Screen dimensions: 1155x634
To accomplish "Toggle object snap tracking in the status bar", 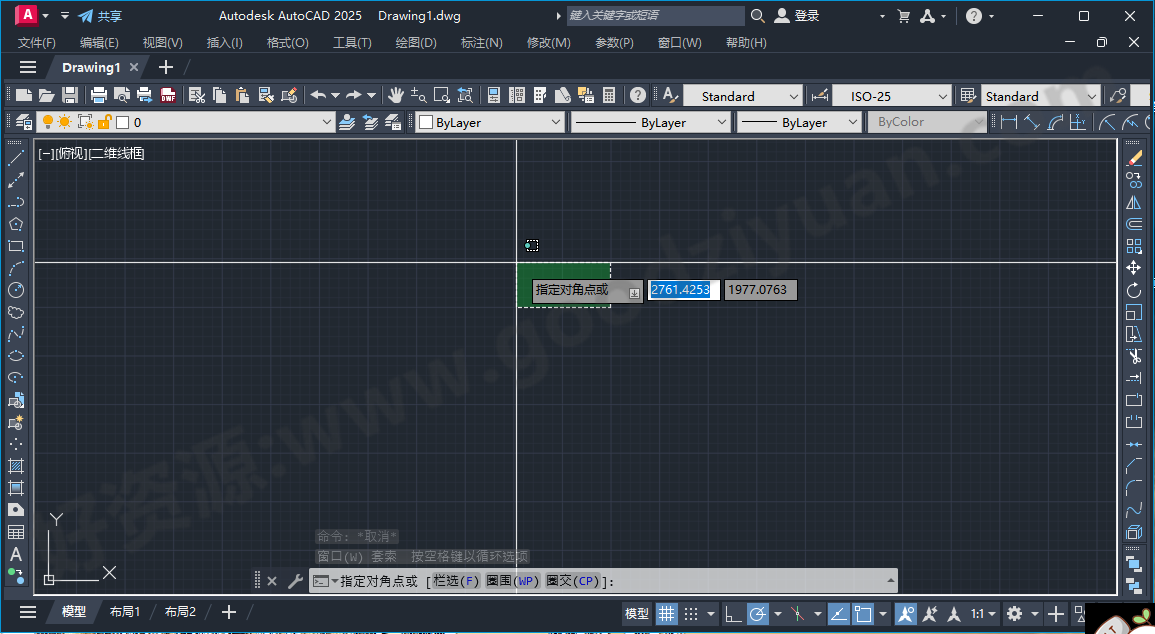I will (837, 613).
